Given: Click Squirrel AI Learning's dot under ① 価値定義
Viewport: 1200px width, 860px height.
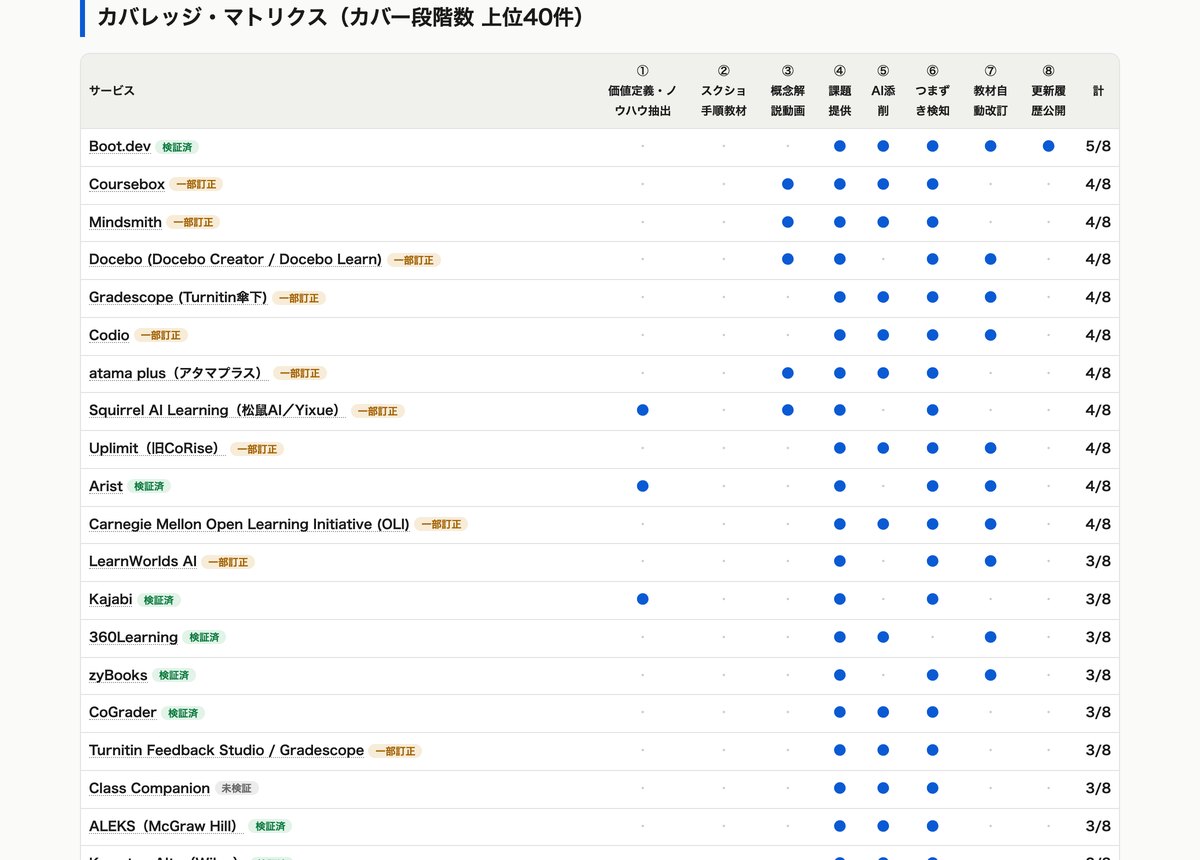Looking at the screenshot, I should coord(642,410).
